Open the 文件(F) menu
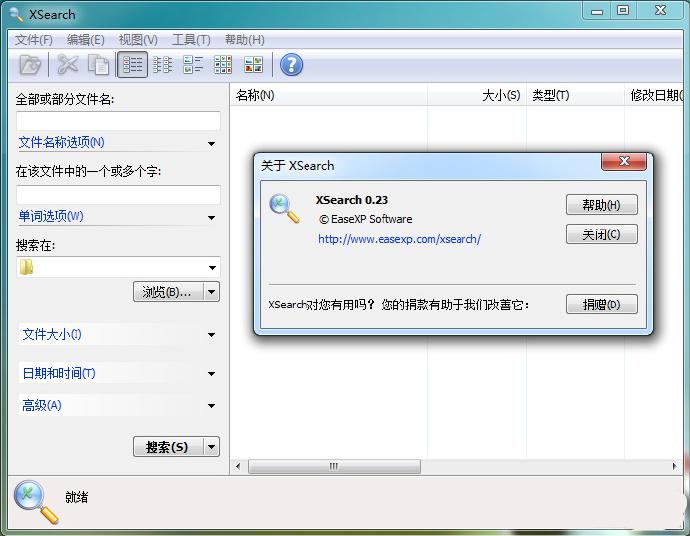The height and width of the screenshot is (536, 690). coord(33,40)
